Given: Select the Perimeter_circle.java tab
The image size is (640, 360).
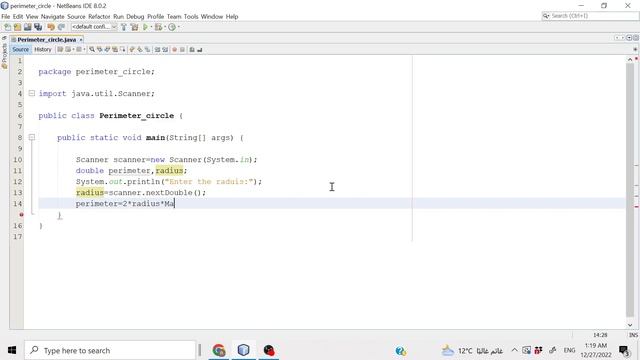Looking at the screenshot, I should pos(47,40).
